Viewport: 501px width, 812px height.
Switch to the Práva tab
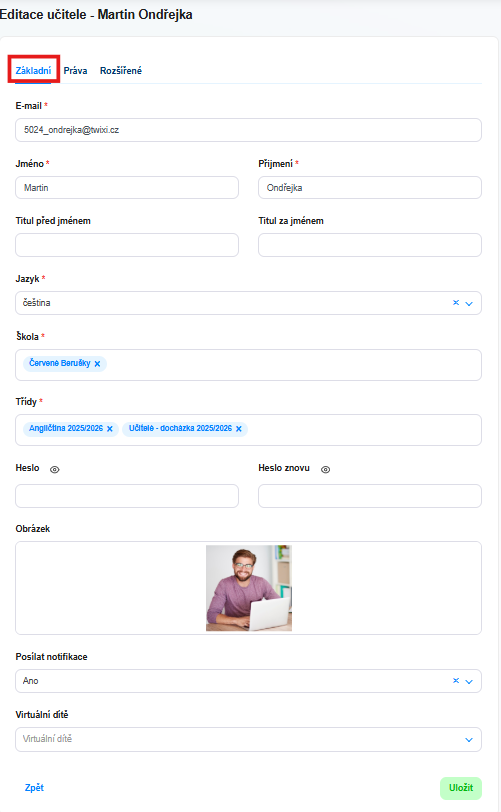tap(75, 70)
